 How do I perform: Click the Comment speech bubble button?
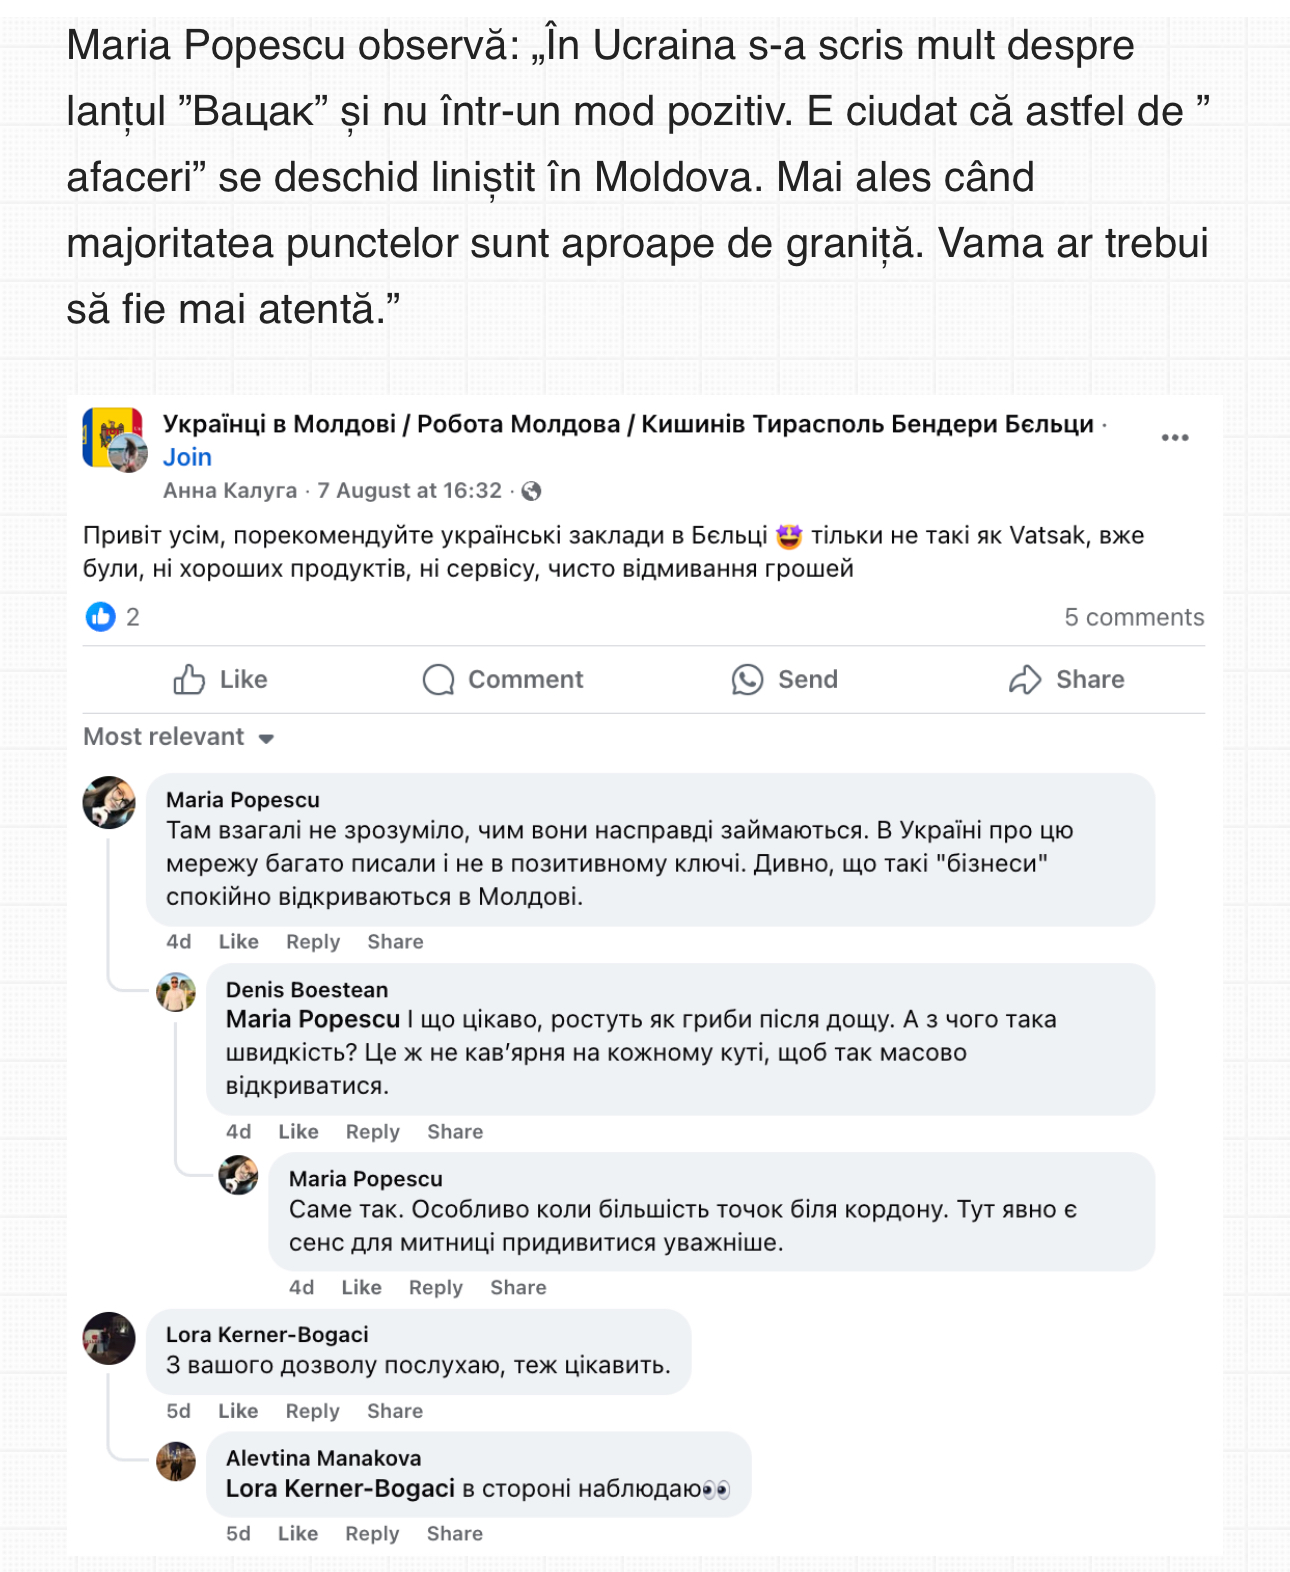coord(503,680)
